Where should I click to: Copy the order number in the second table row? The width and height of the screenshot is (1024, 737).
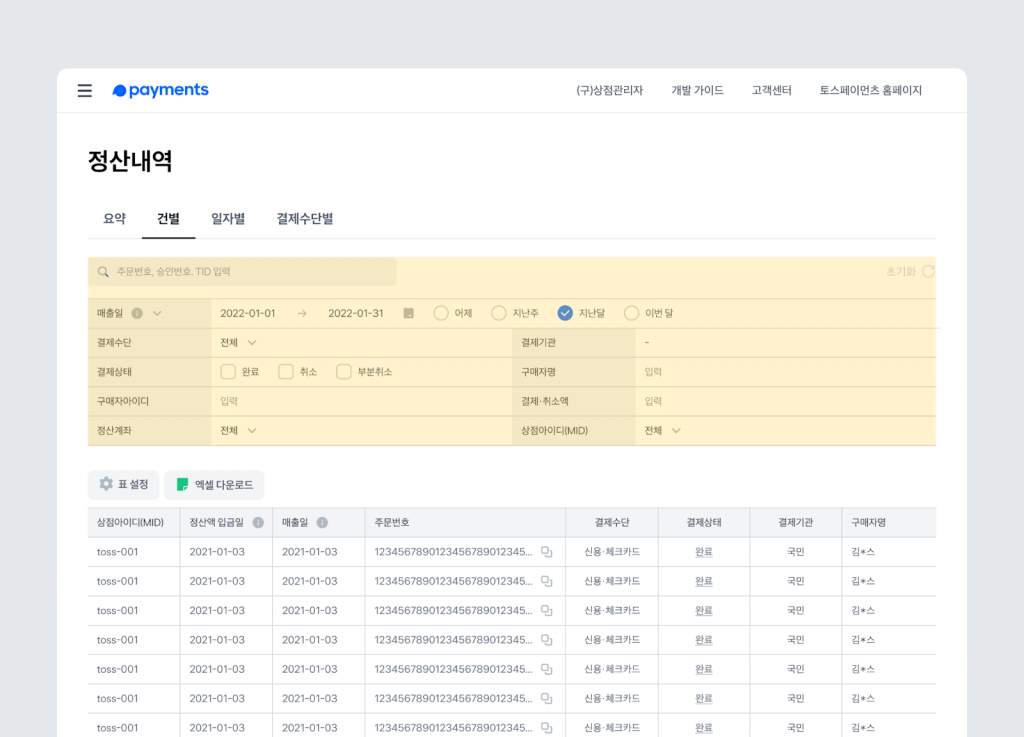point(547,582)
